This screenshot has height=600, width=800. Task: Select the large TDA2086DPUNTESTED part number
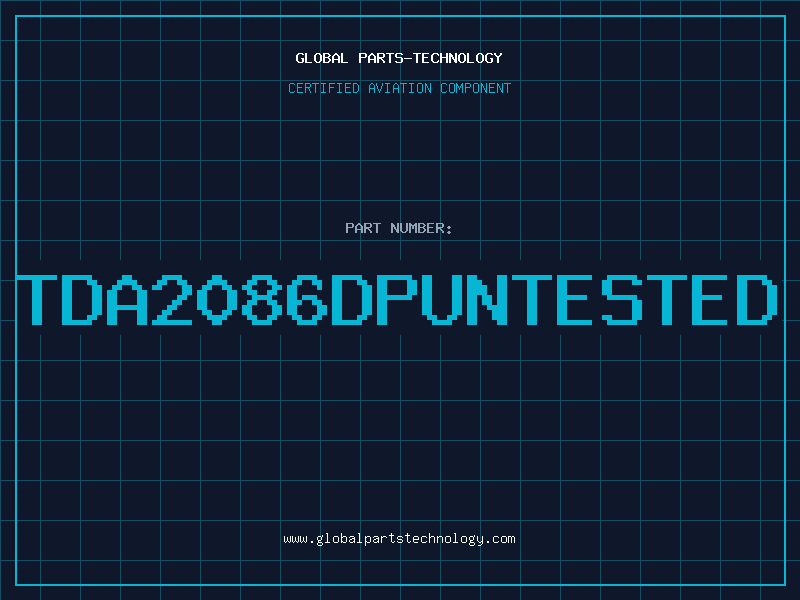[397, 299]
